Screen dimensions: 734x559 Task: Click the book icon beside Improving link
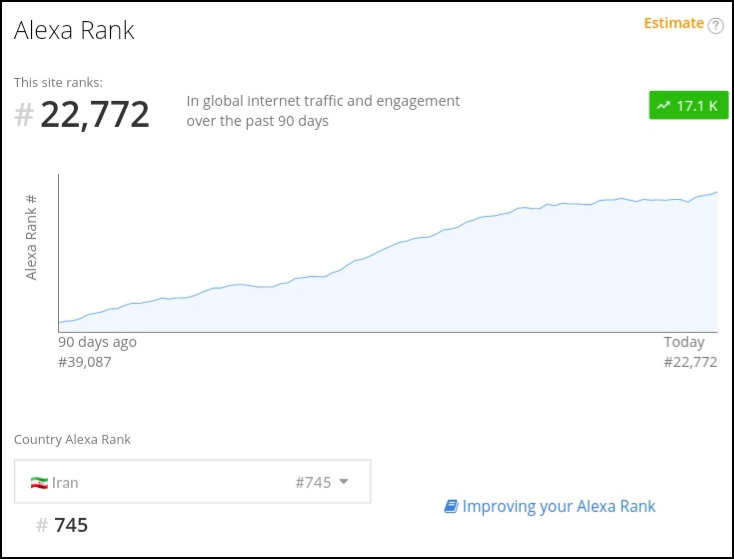pos(450,506)
